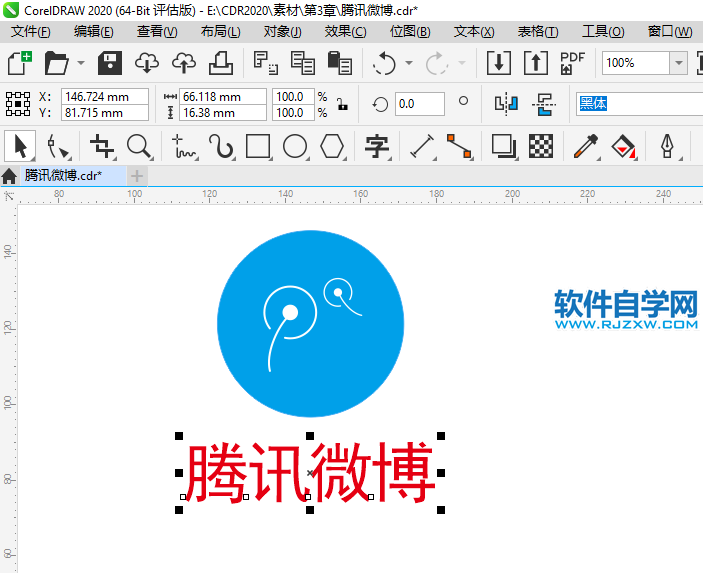Click the width field 66.118 mm
The height and width of the screenshot is (573, 703).
click(x=223, y=96)
